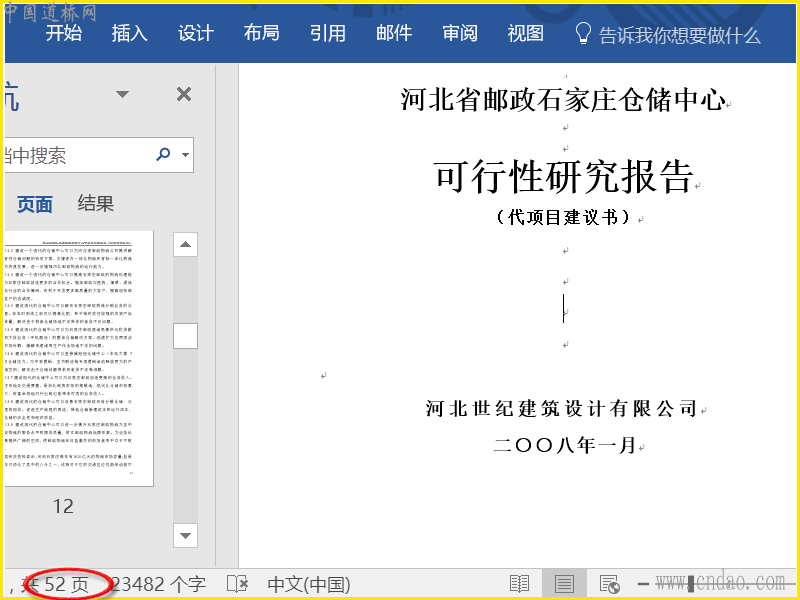Select the 邮件 ribbon tab

click(x=394, y=33)
